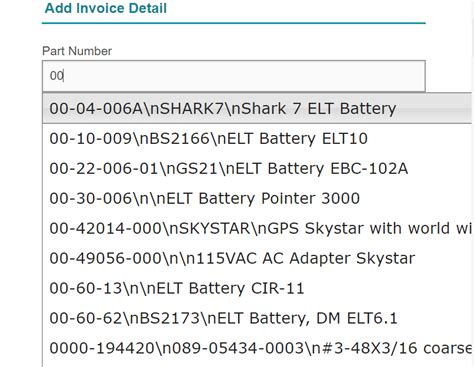Pick the suggestion with code GS21
Image resolution: width=474 pixels, height=367 pixels.
[x=258, y=168]
